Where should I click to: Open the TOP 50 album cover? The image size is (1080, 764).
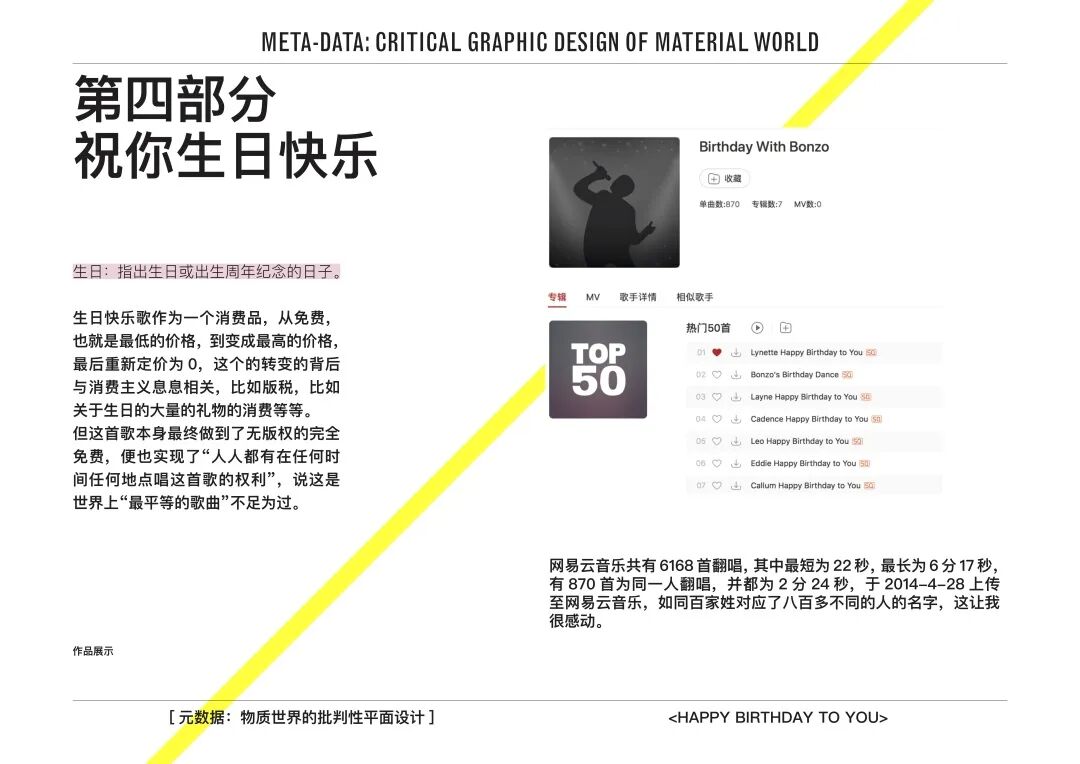598,369
